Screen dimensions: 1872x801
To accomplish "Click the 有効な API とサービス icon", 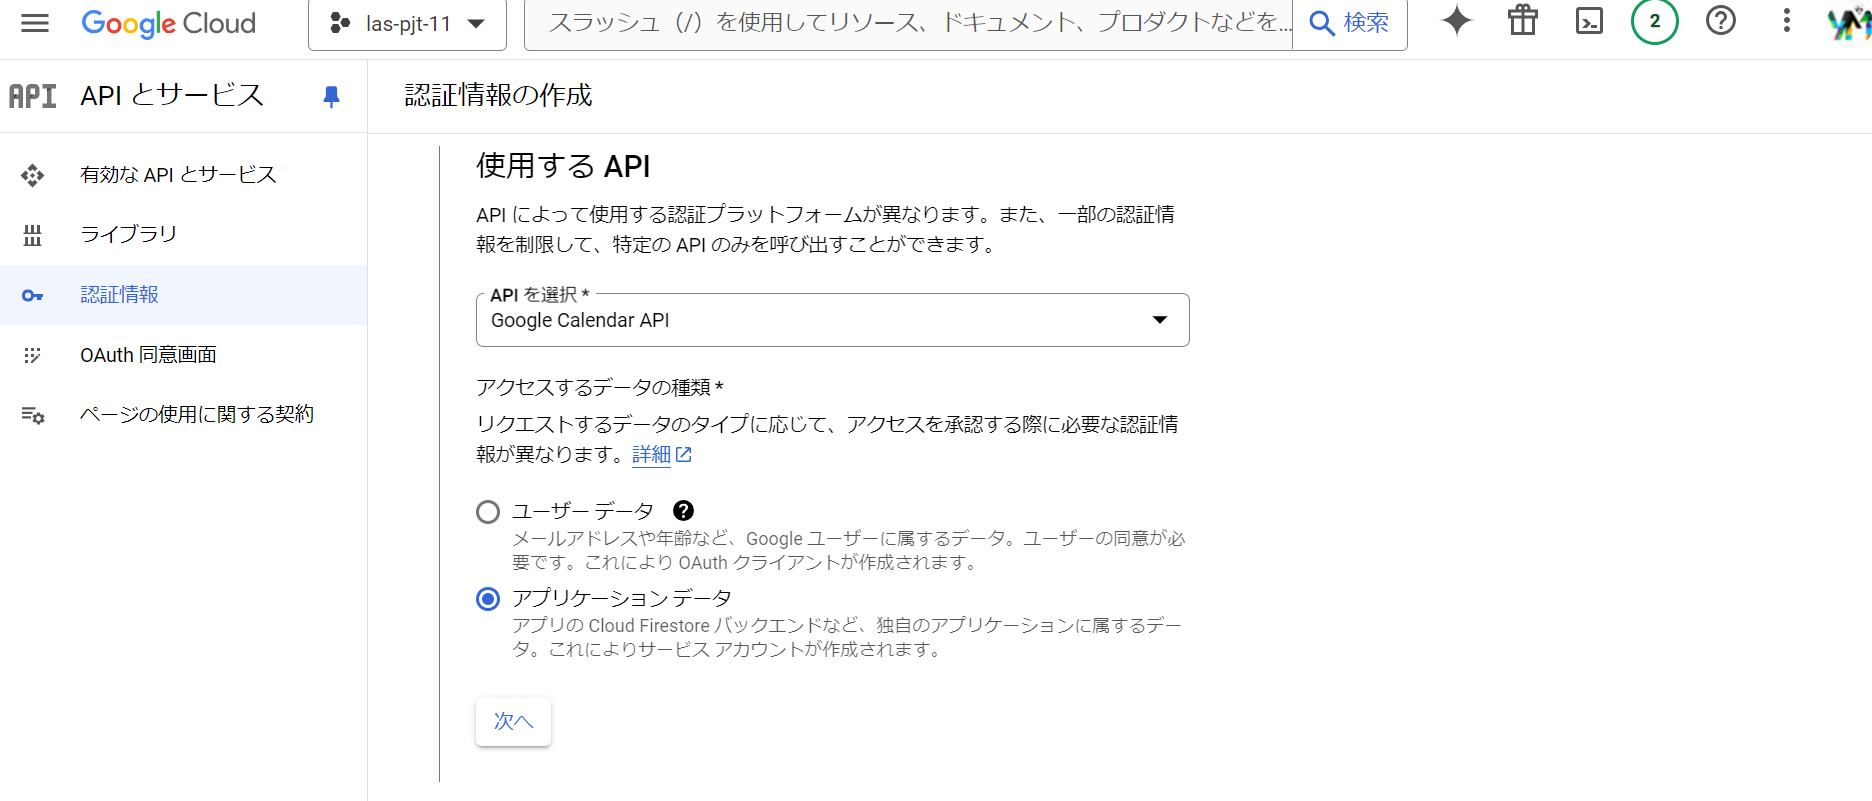I will 33,175.
